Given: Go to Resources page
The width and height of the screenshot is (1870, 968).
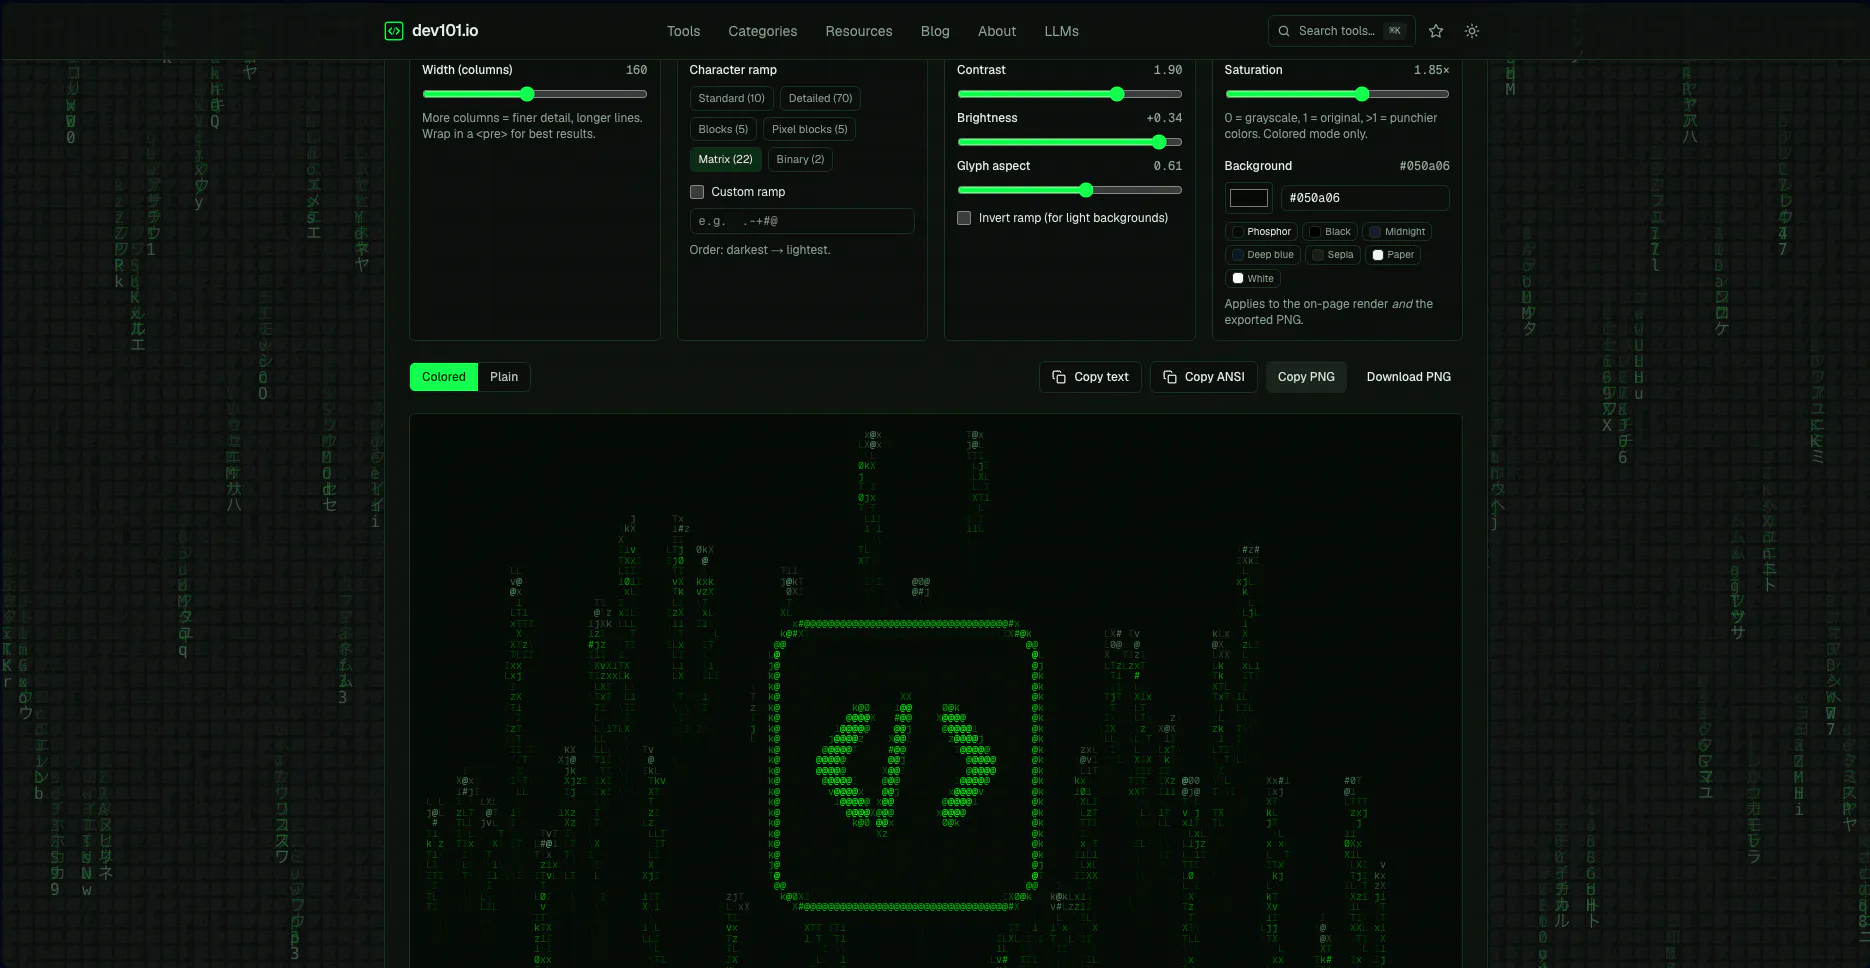Looking at the screenshot, I should coord(859,31).
